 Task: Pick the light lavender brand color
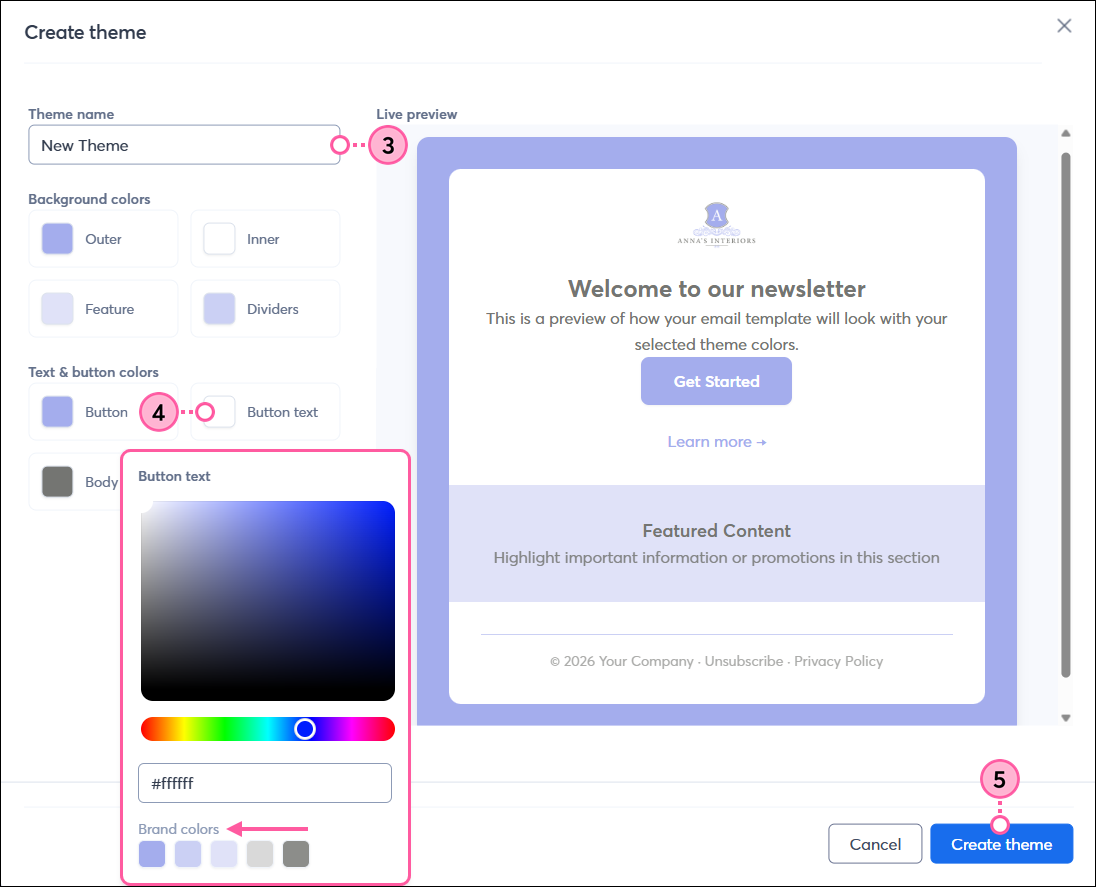click(x=187, y=854)
